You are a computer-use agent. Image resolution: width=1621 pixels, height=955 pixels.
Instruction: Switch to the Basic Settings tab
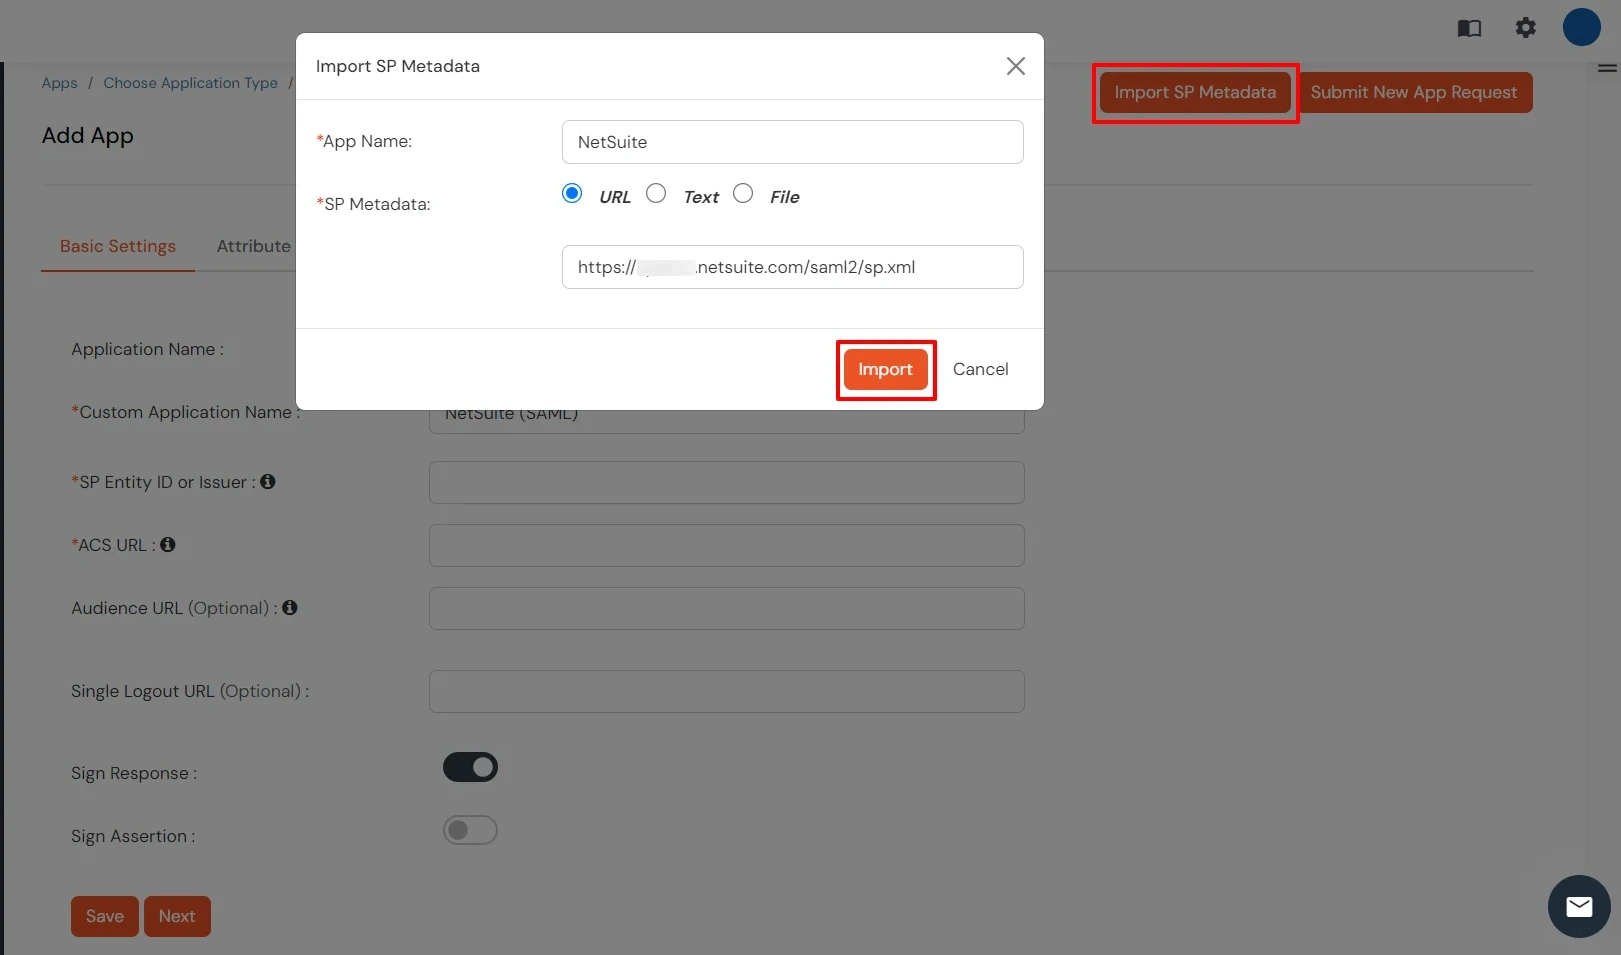pos(117,247)
